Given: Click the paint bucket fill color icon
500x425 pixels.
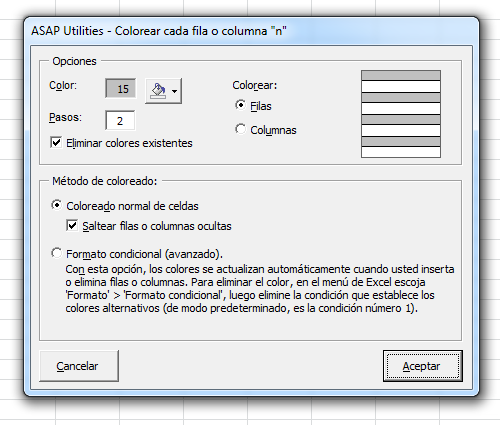Looking at the screenshot, I should pyautogui.click(x=158, y=91).
